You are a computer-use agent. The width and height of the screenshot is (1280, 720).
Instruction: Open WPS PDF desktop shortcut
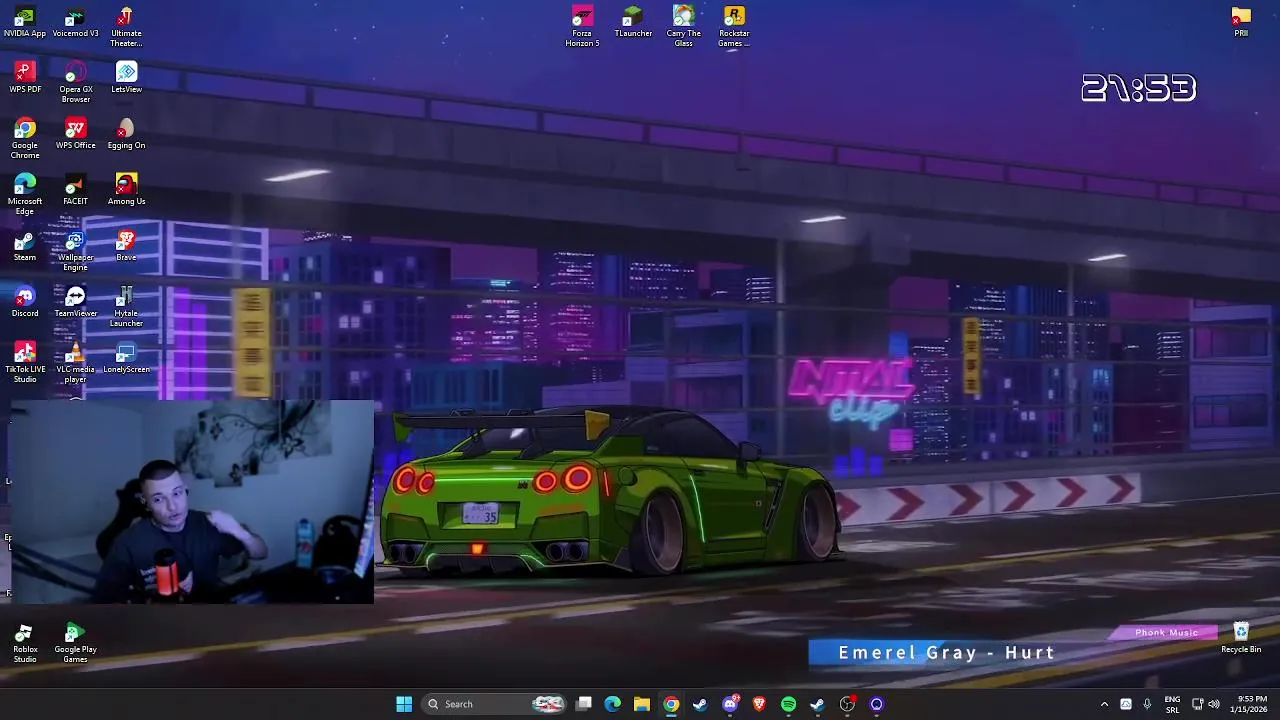(25, 78)
